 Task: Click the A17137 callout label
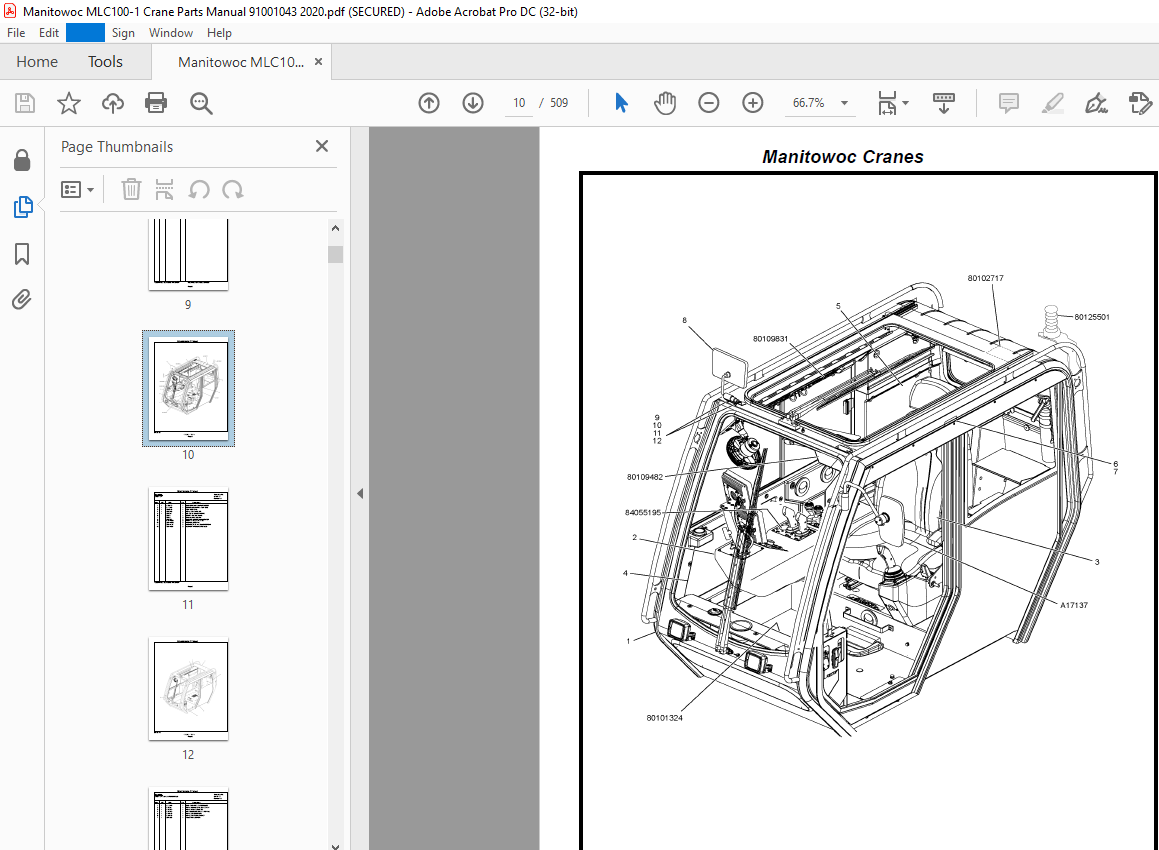(x=1074, y=605)
